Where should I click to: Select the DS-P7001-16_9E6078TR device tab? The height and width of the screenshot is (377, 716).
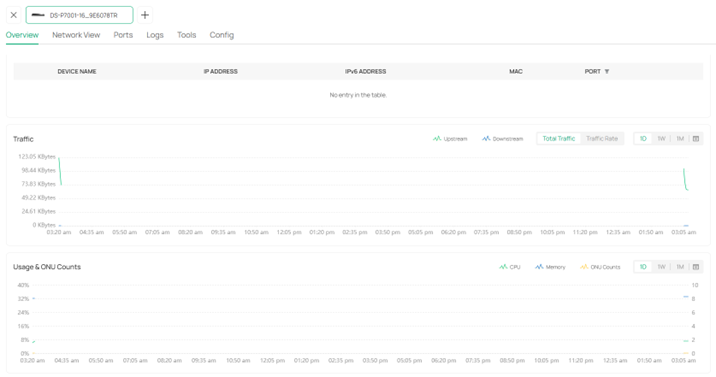coord(79,15)
